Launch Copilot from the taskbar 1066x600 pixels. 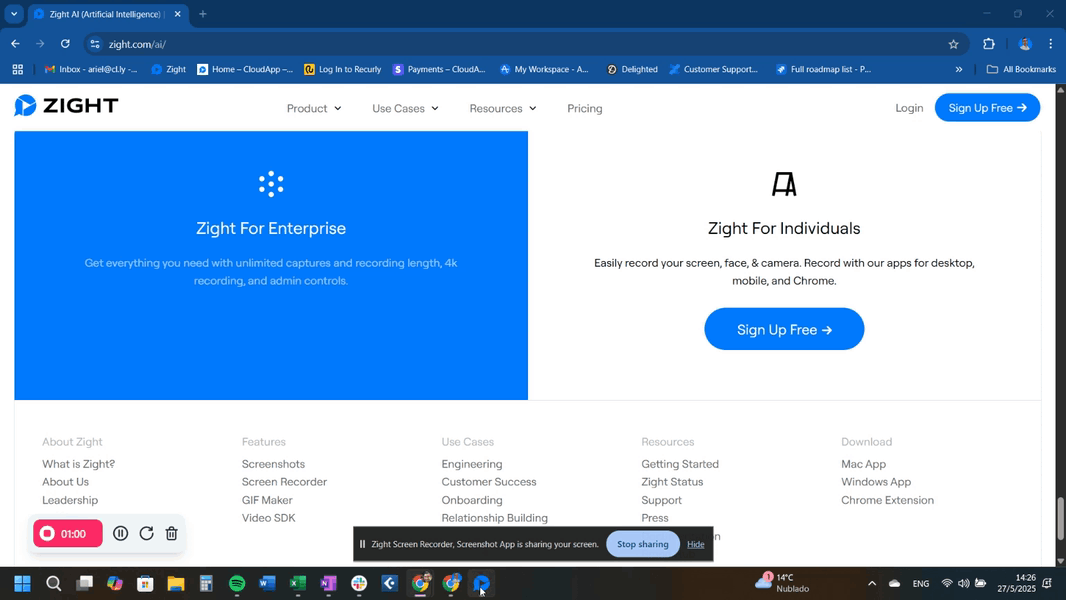tap(115, 583)
